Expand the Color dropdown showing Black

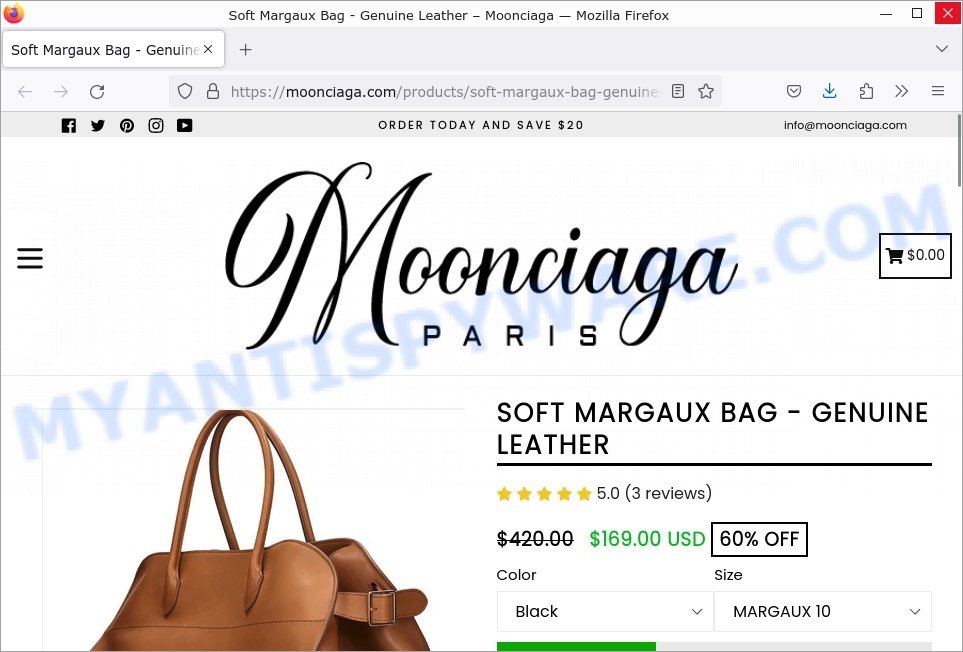(x=605, y=611)
